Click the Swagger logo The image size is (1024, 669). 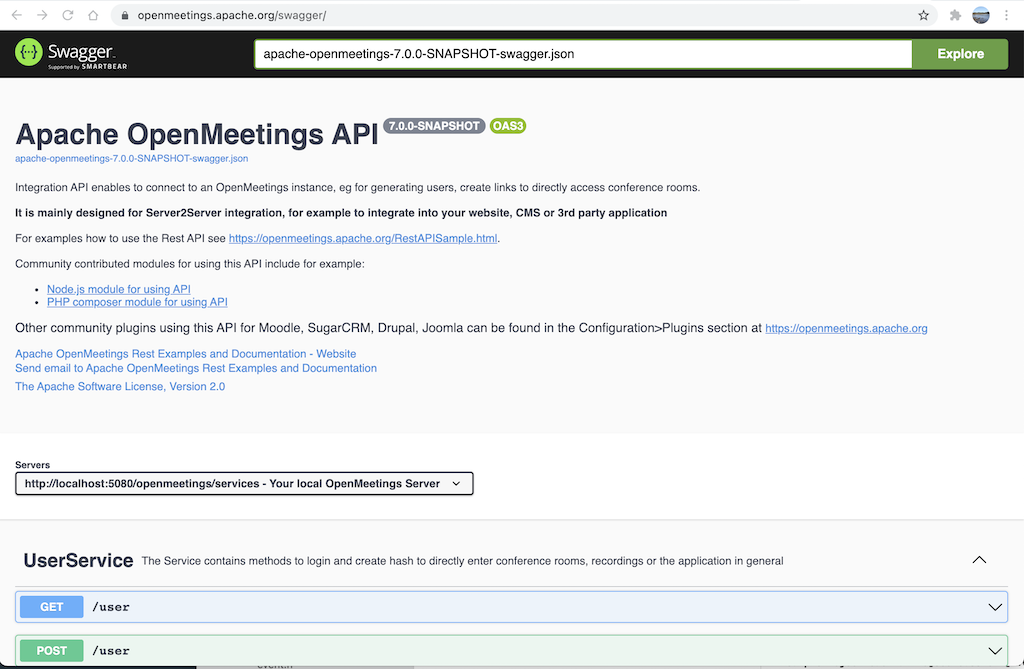[x=71, y=54]
